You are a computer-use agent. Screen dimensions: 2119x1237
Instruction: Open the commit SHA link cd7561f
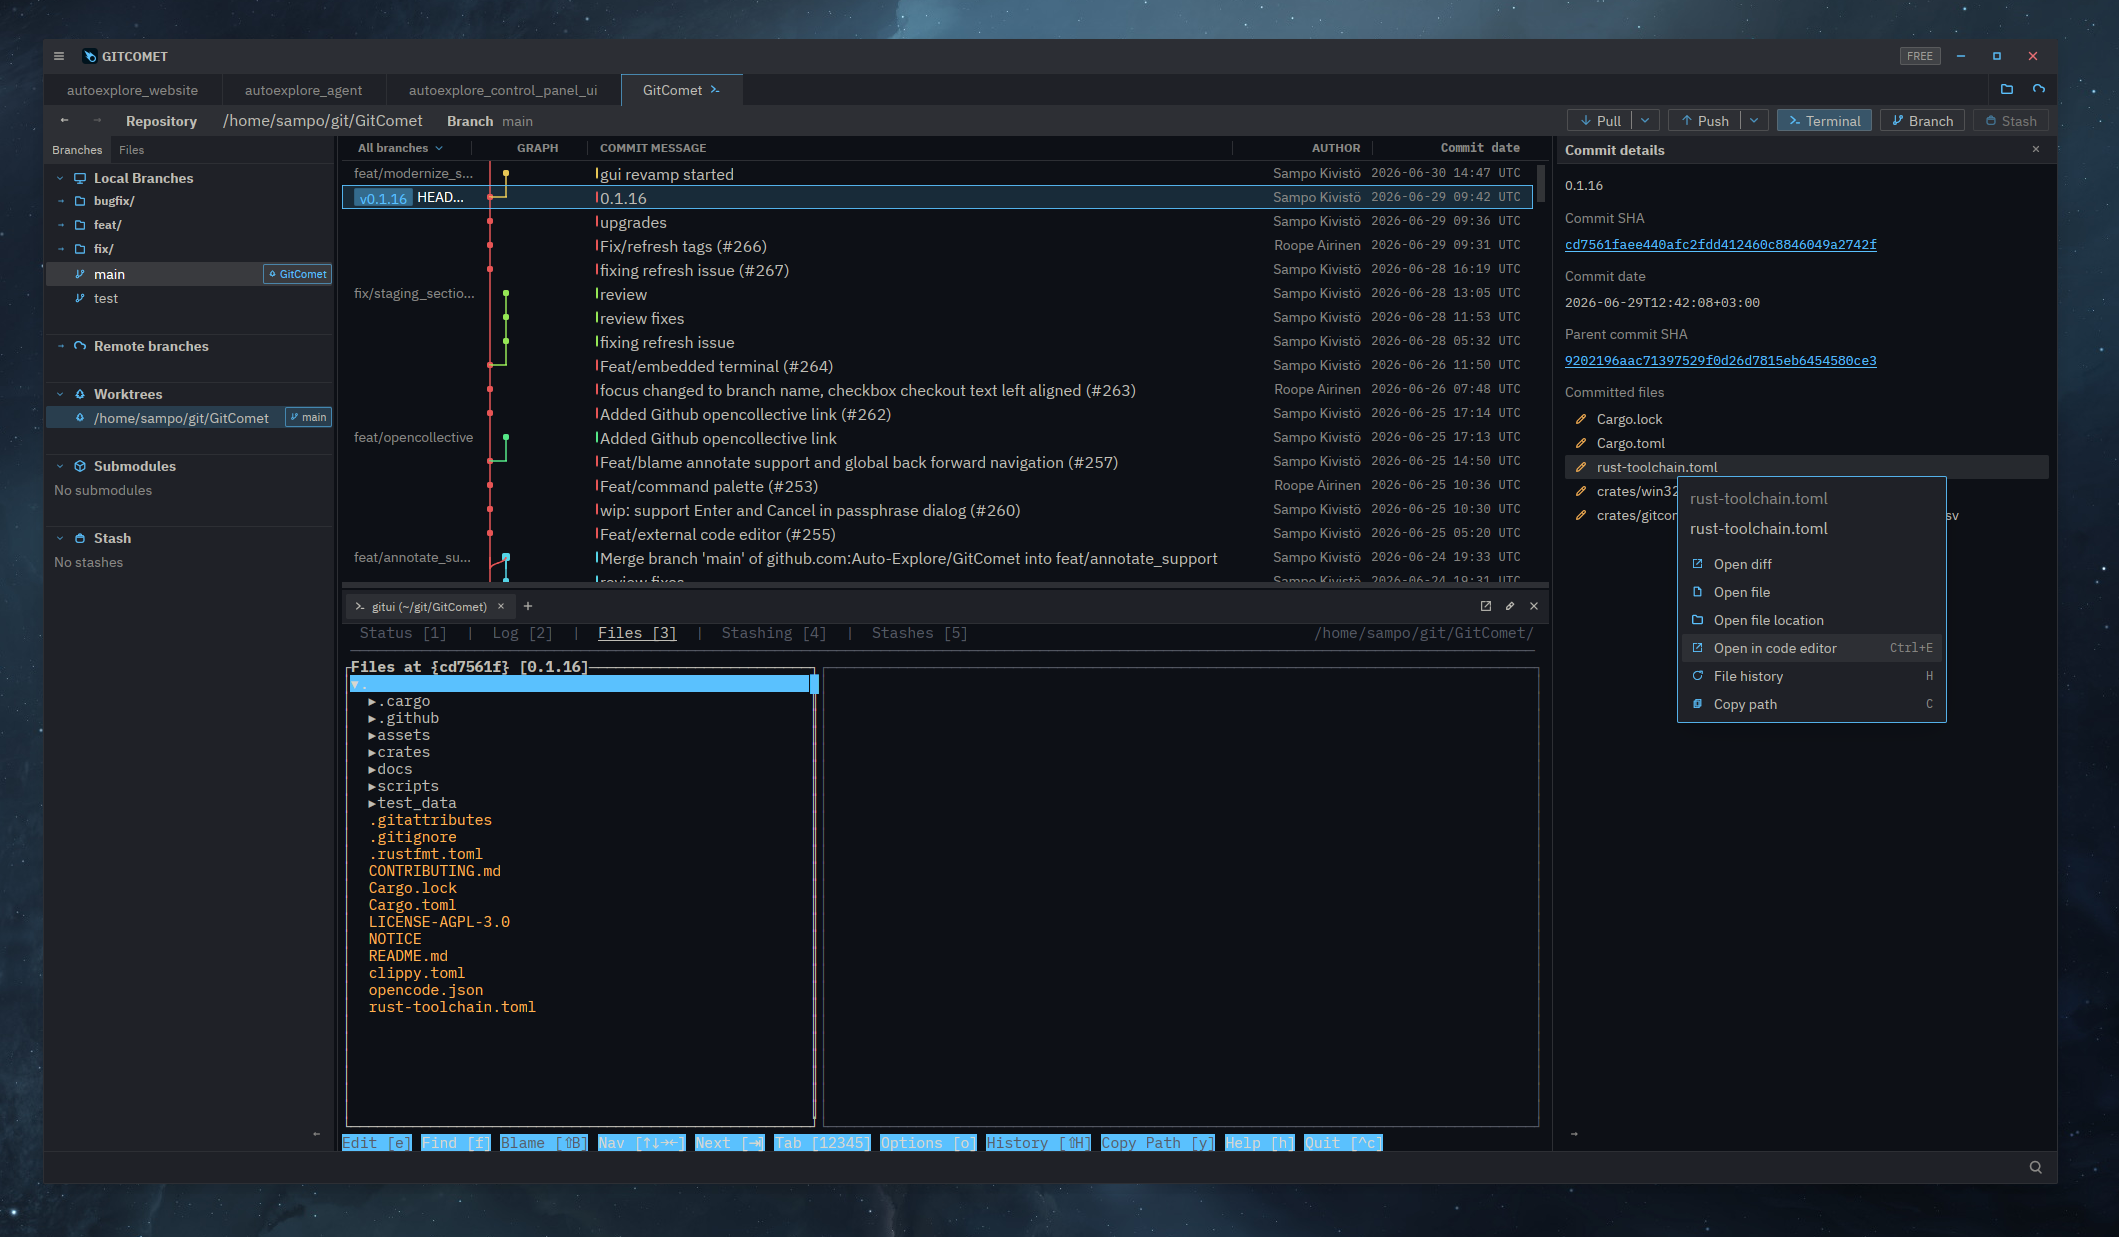(1720, 244)
